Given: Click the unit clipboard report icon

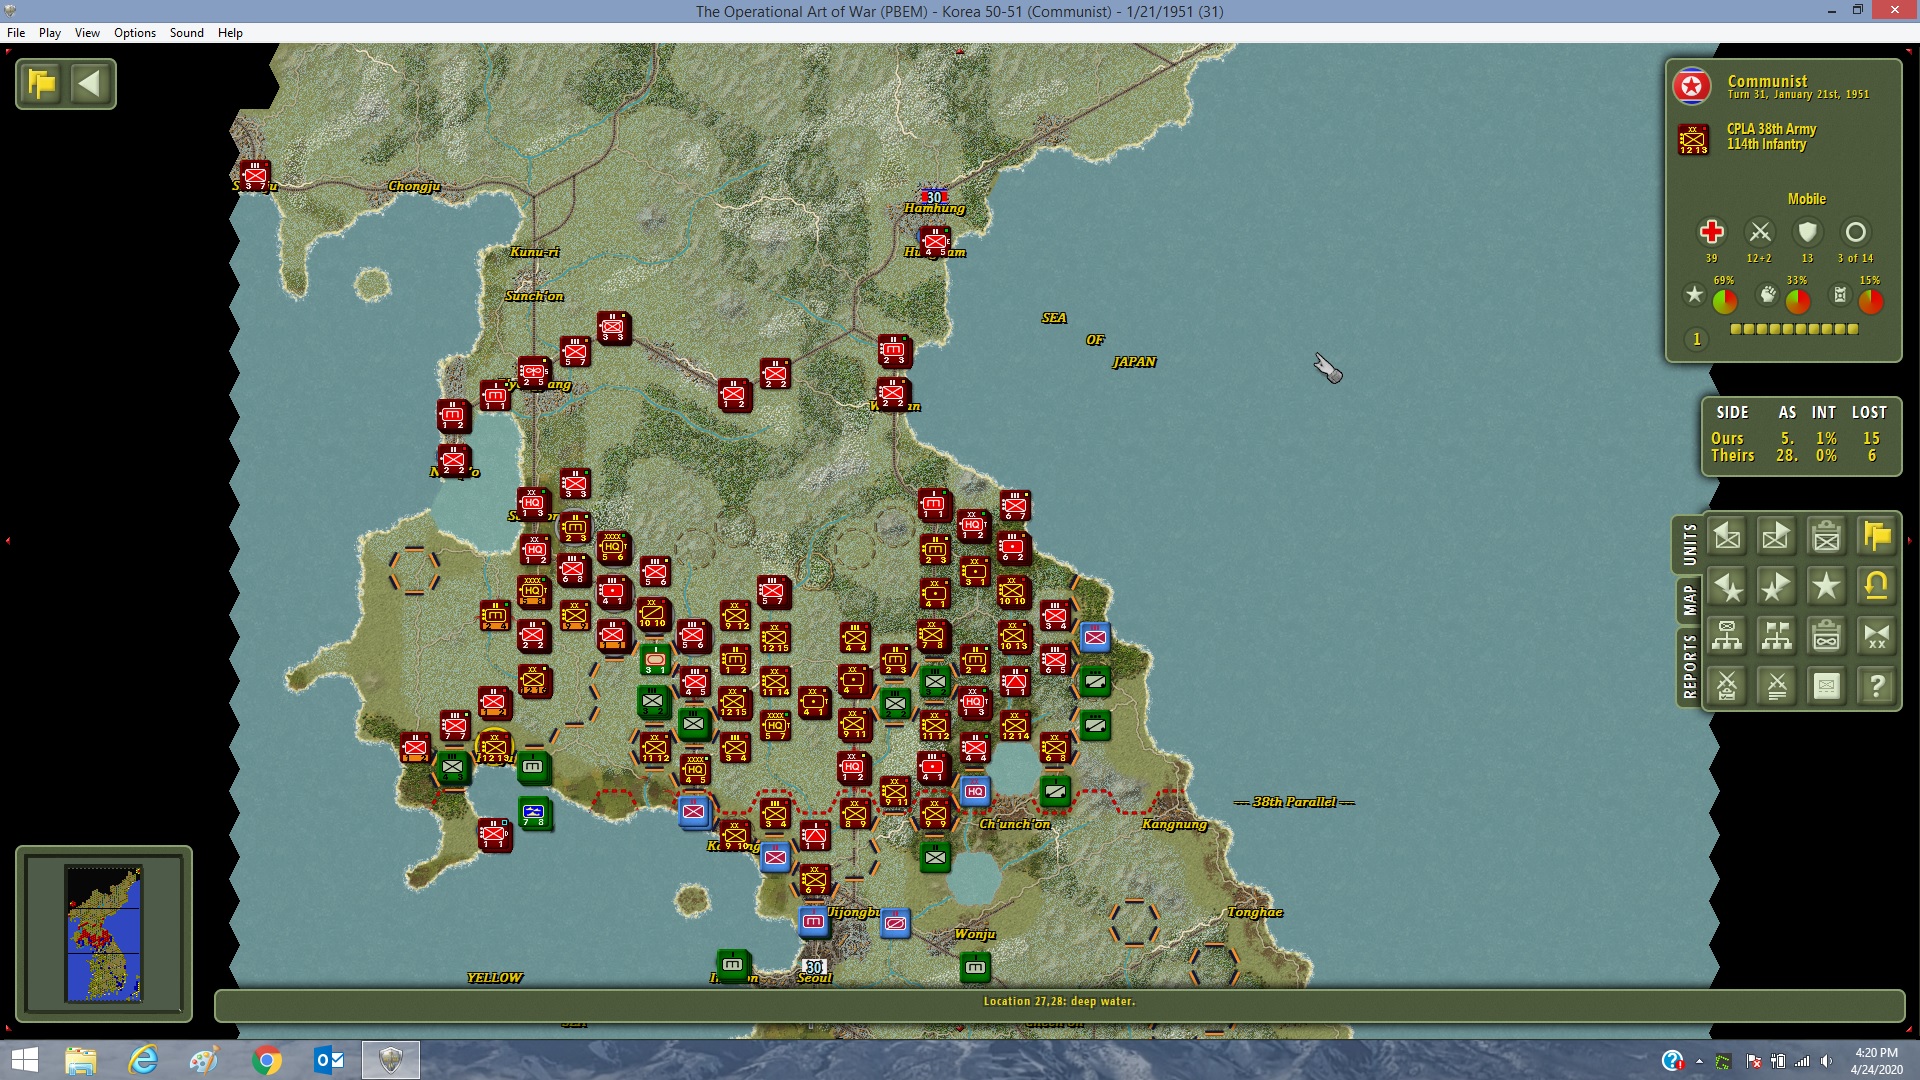Looking at the screenshot, I should pyautogui.click(x=1827, y=537).
